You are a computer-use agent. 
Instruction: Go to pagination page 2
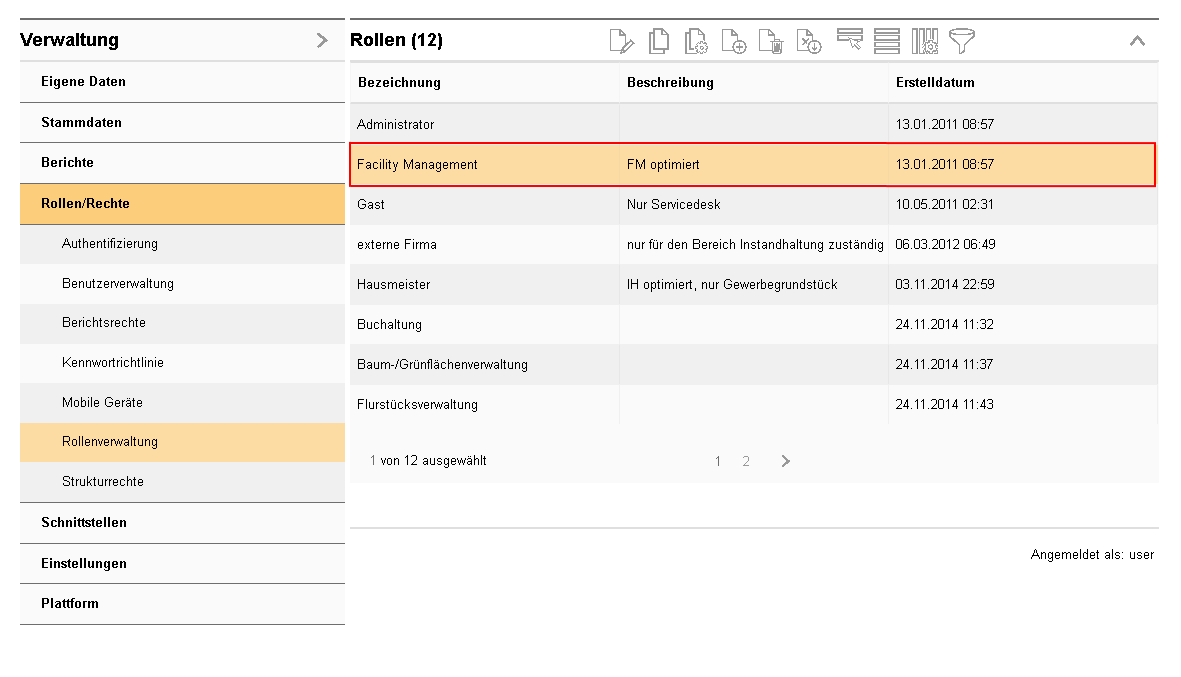point(746,461)
